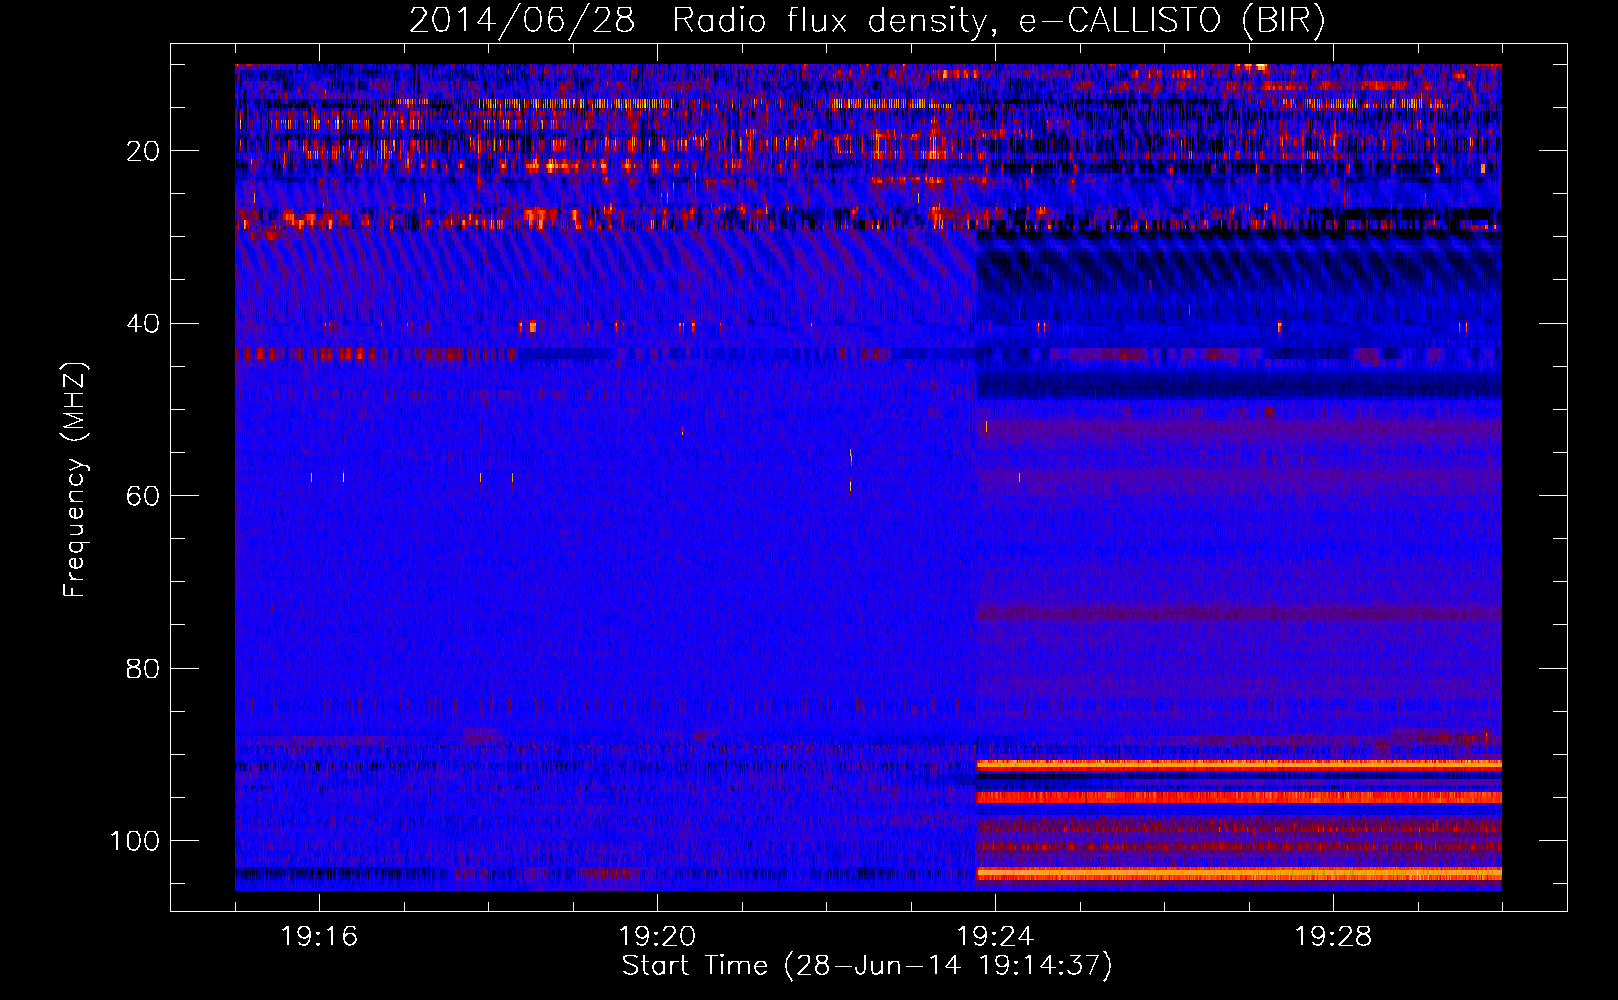Screen dimensions: 1618x1000
Task: Click the 100 frequency tick label
Action: pos(135,841)
